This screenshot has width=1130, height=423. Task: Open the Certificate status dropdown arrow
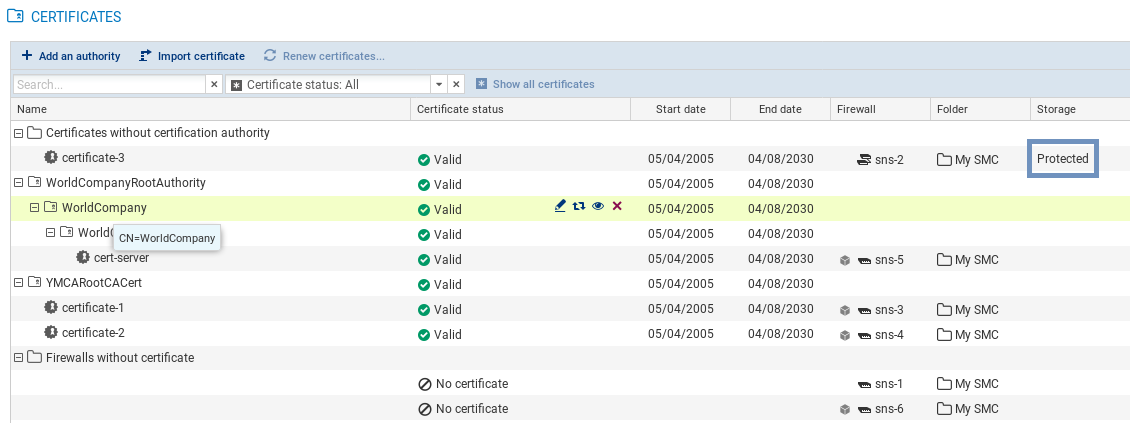(438, 85)
